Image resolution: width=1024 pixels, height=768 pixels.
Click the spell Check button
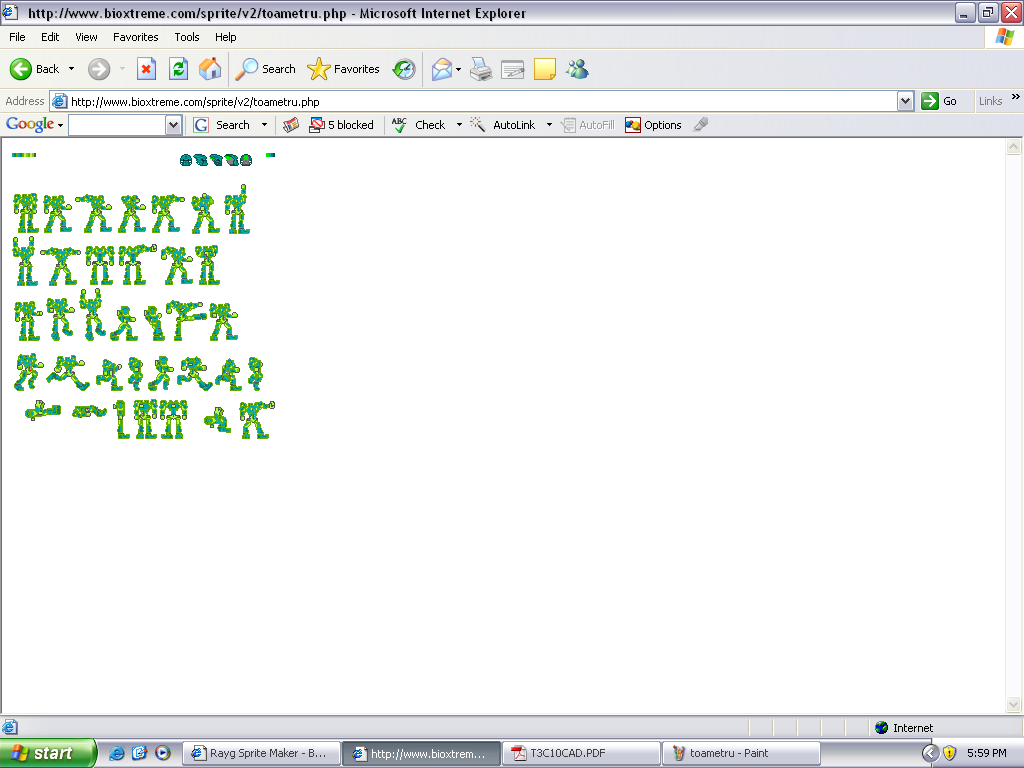pyautogui.click(x=419, y=125)
